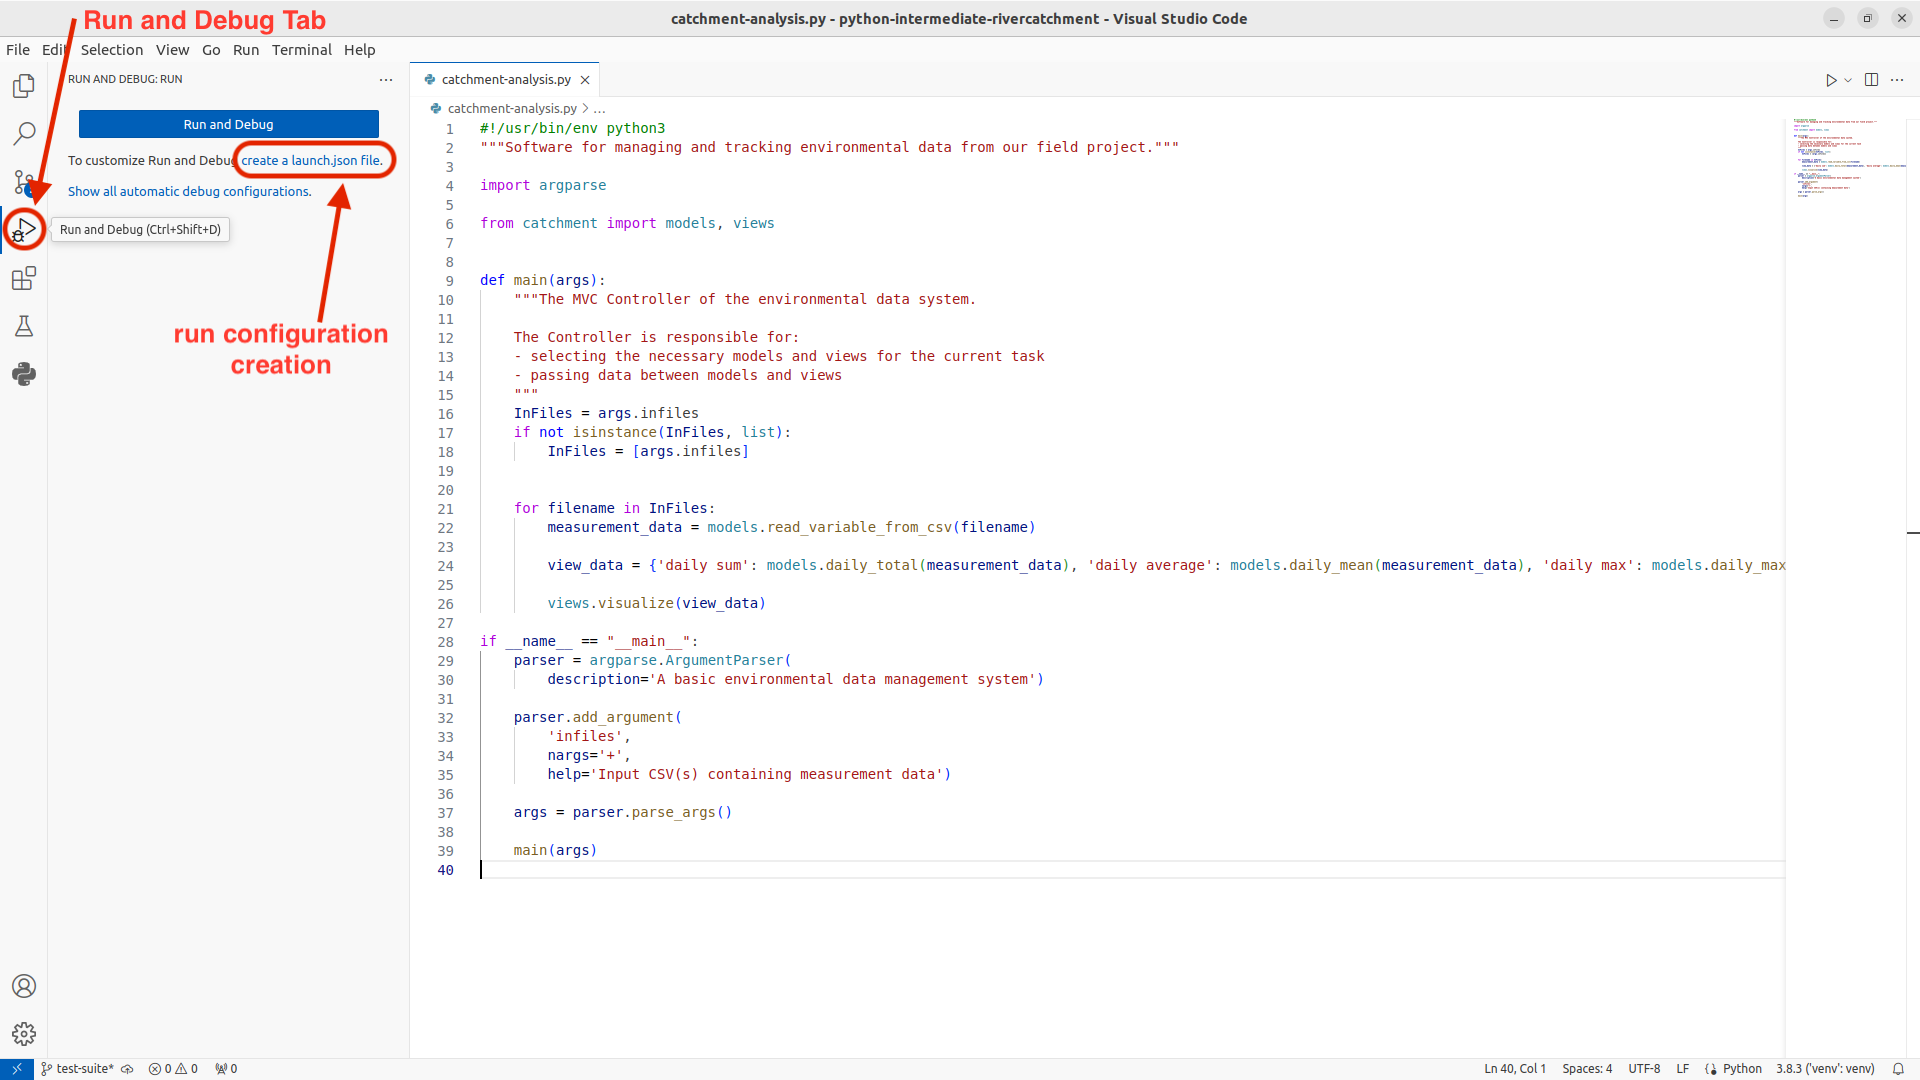Change indentation via Spaces: 4
1920x1080 pixels.
click(x=1587, y=1069)
